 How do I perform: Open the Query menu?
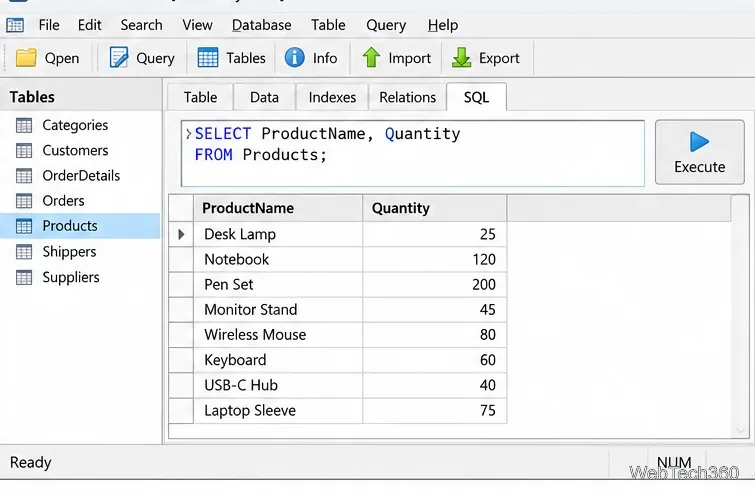pos(386,25)
